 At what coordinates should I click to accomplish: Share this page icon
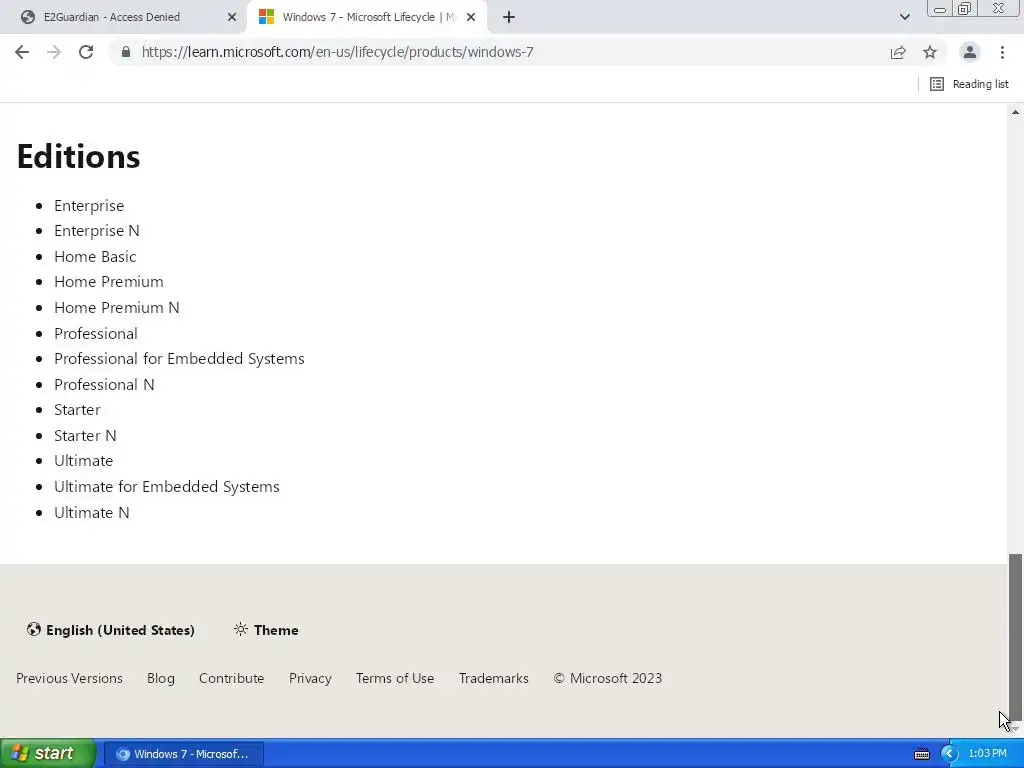pyautogui.click(x=898, y=52)
